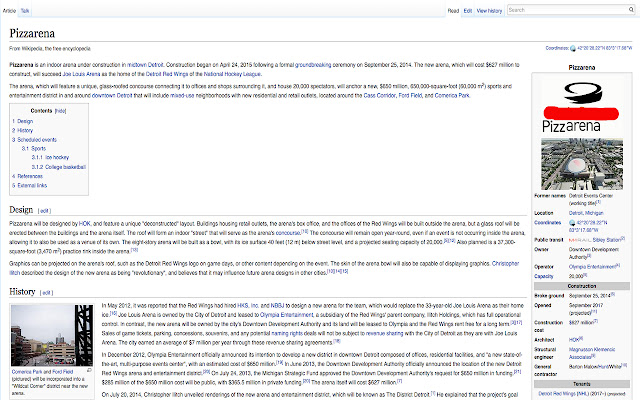Jump to Design in the contents
Viewport: 640px width, 400px height.
coord(25,121)
